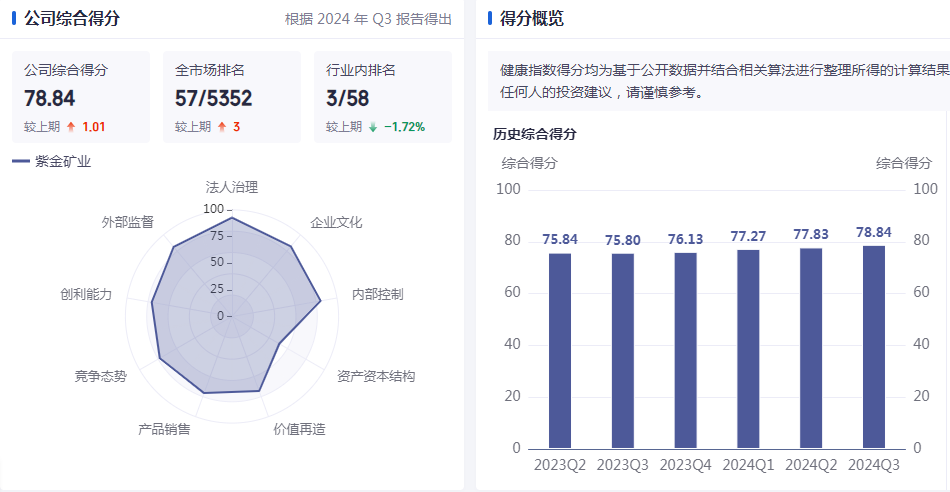
Task: Click the 资产资本结构 radar axis label
Action: tap(376, 376)
